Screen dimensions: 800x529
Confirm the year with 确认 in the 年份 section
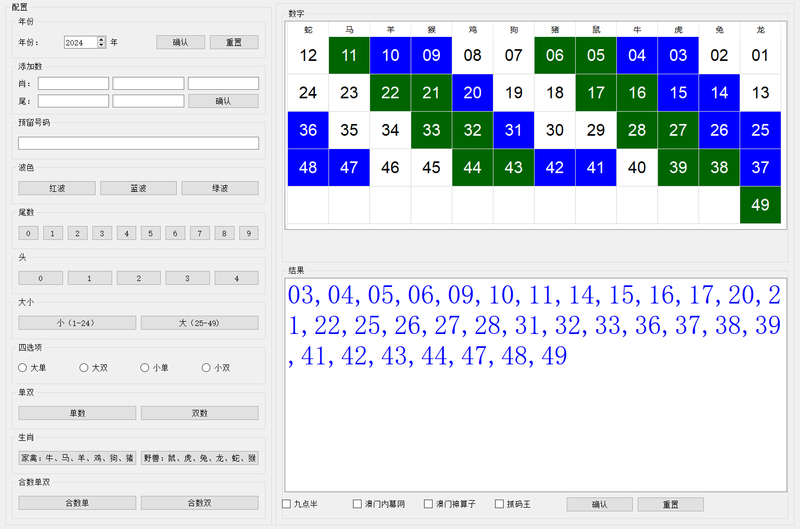pyautogui.click(x=181, y=42)
